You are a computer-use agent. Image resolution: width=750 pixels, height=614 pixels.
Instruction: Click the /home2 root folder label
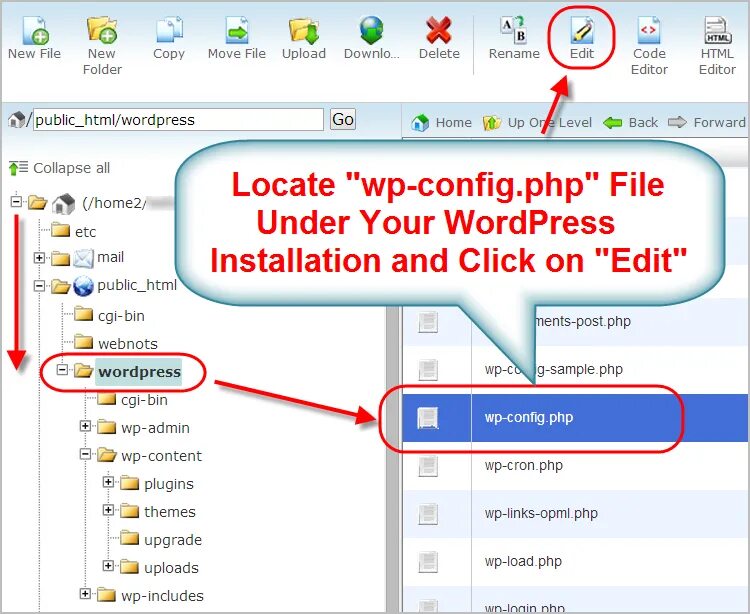(114, 203)
